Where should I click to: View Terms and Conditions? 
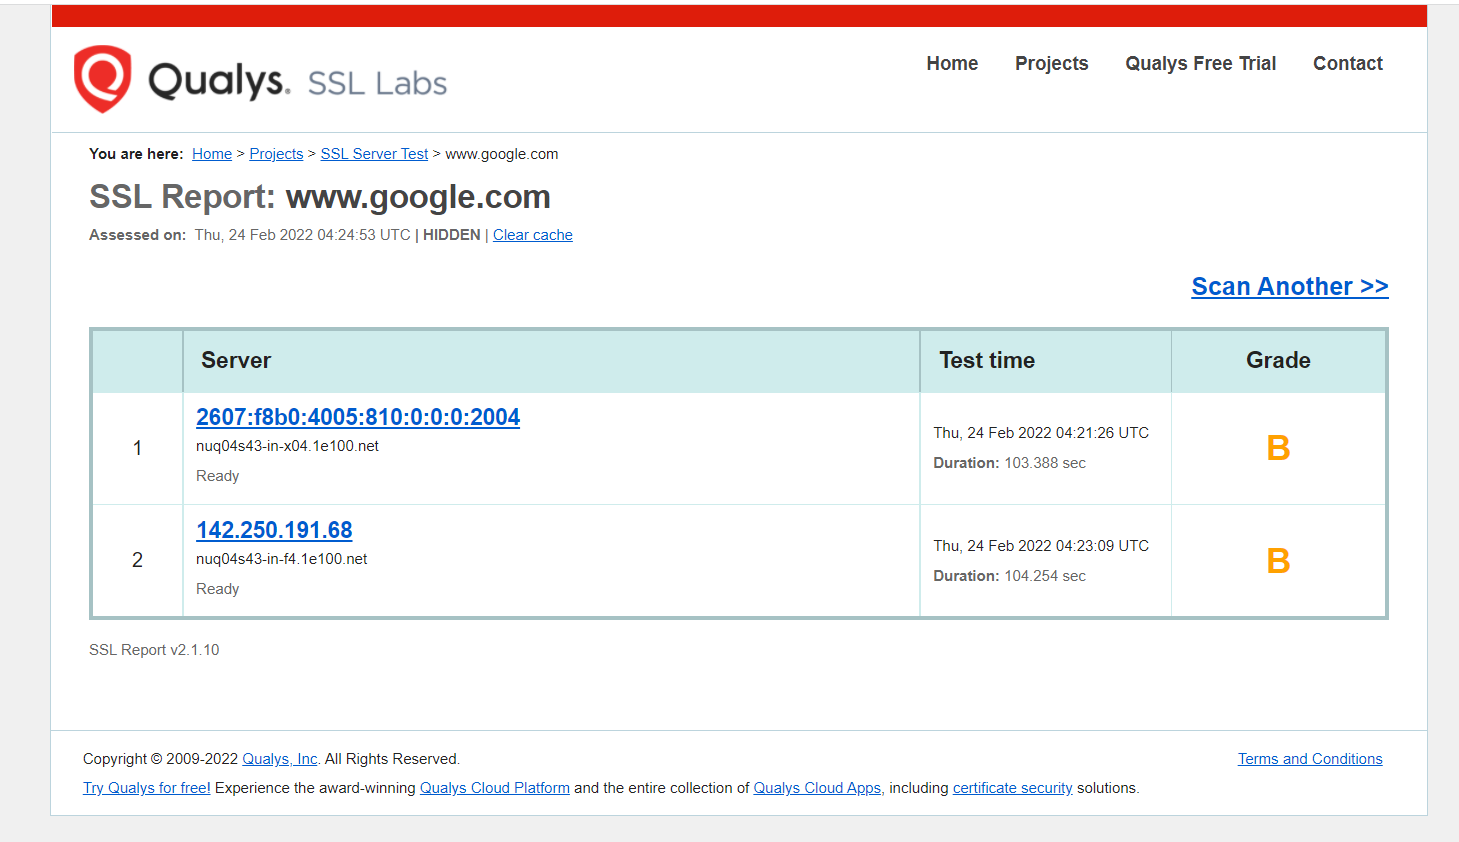click(1309, 758)
